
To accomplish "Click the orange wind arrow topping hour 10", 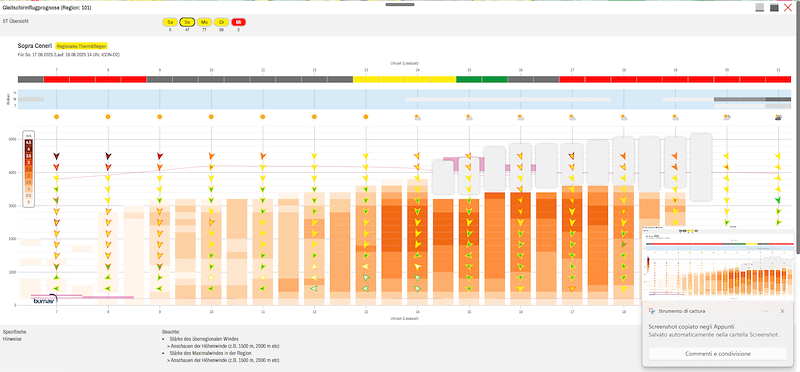I will 211,156.
